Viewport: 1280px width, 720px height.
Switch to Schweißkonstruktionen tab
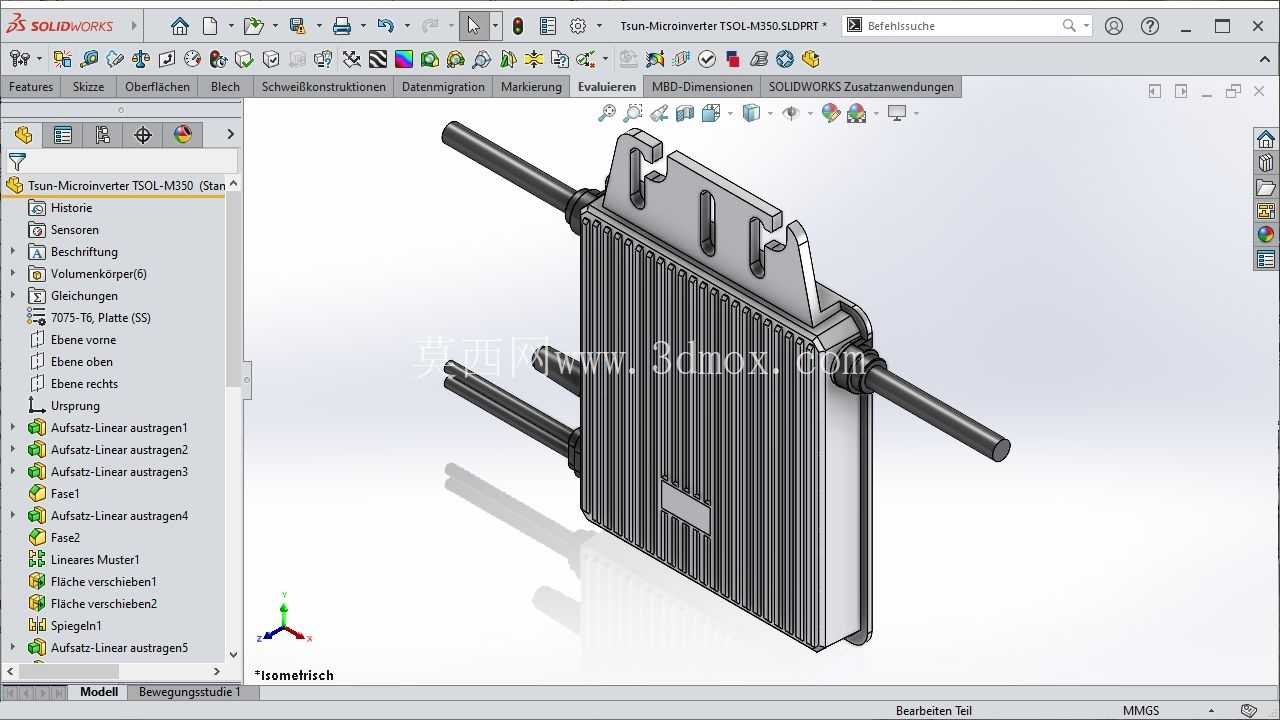(324, 87)
